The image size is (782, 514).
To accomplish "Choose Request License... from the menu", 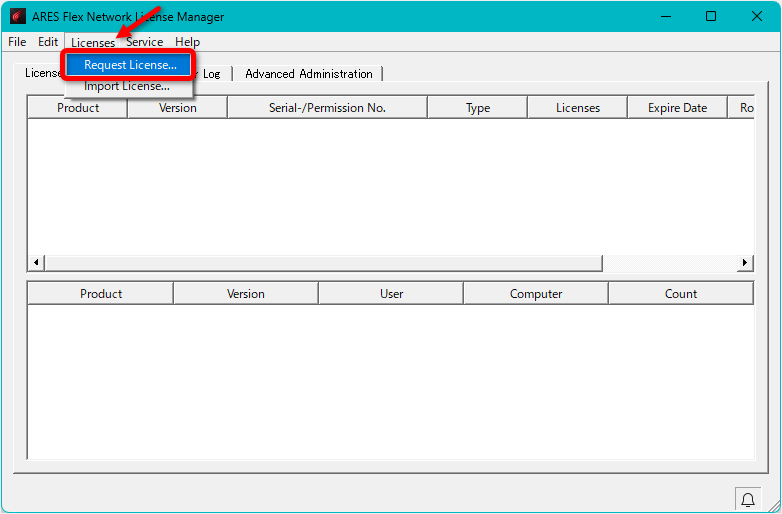I will click(x=130, y=65).
